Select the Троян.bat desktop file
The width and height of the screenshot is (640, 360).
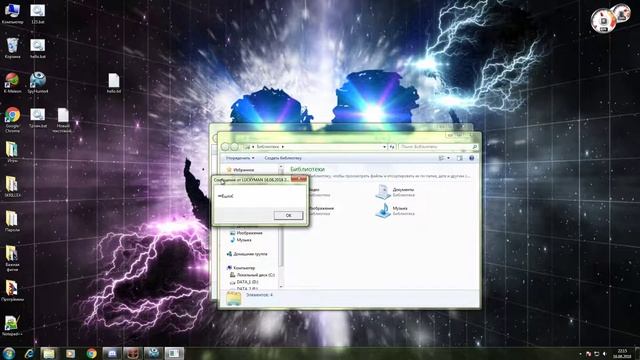38,118
